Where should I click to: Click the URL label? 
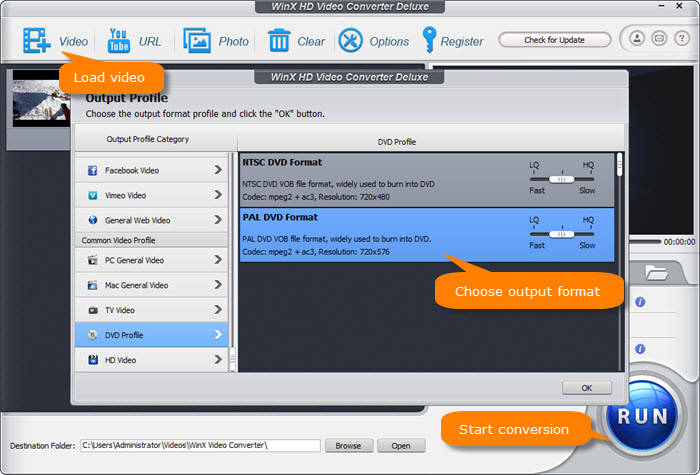click(x=150, y=42)
